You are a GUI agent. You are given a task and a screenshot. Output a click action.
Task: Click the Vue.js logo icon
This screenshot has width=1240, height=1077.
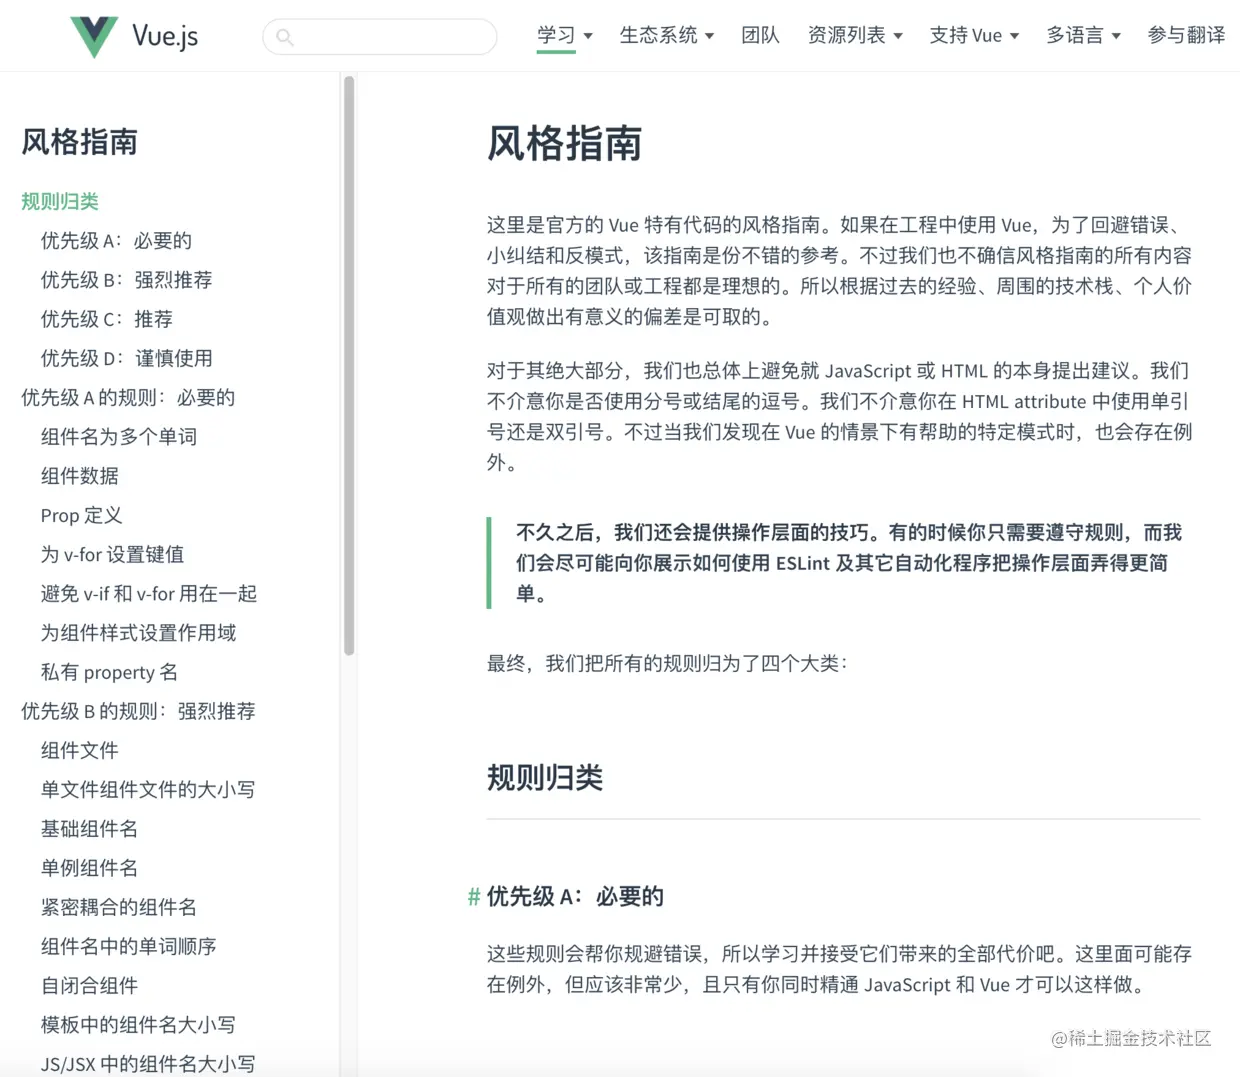tap(94, 37)
